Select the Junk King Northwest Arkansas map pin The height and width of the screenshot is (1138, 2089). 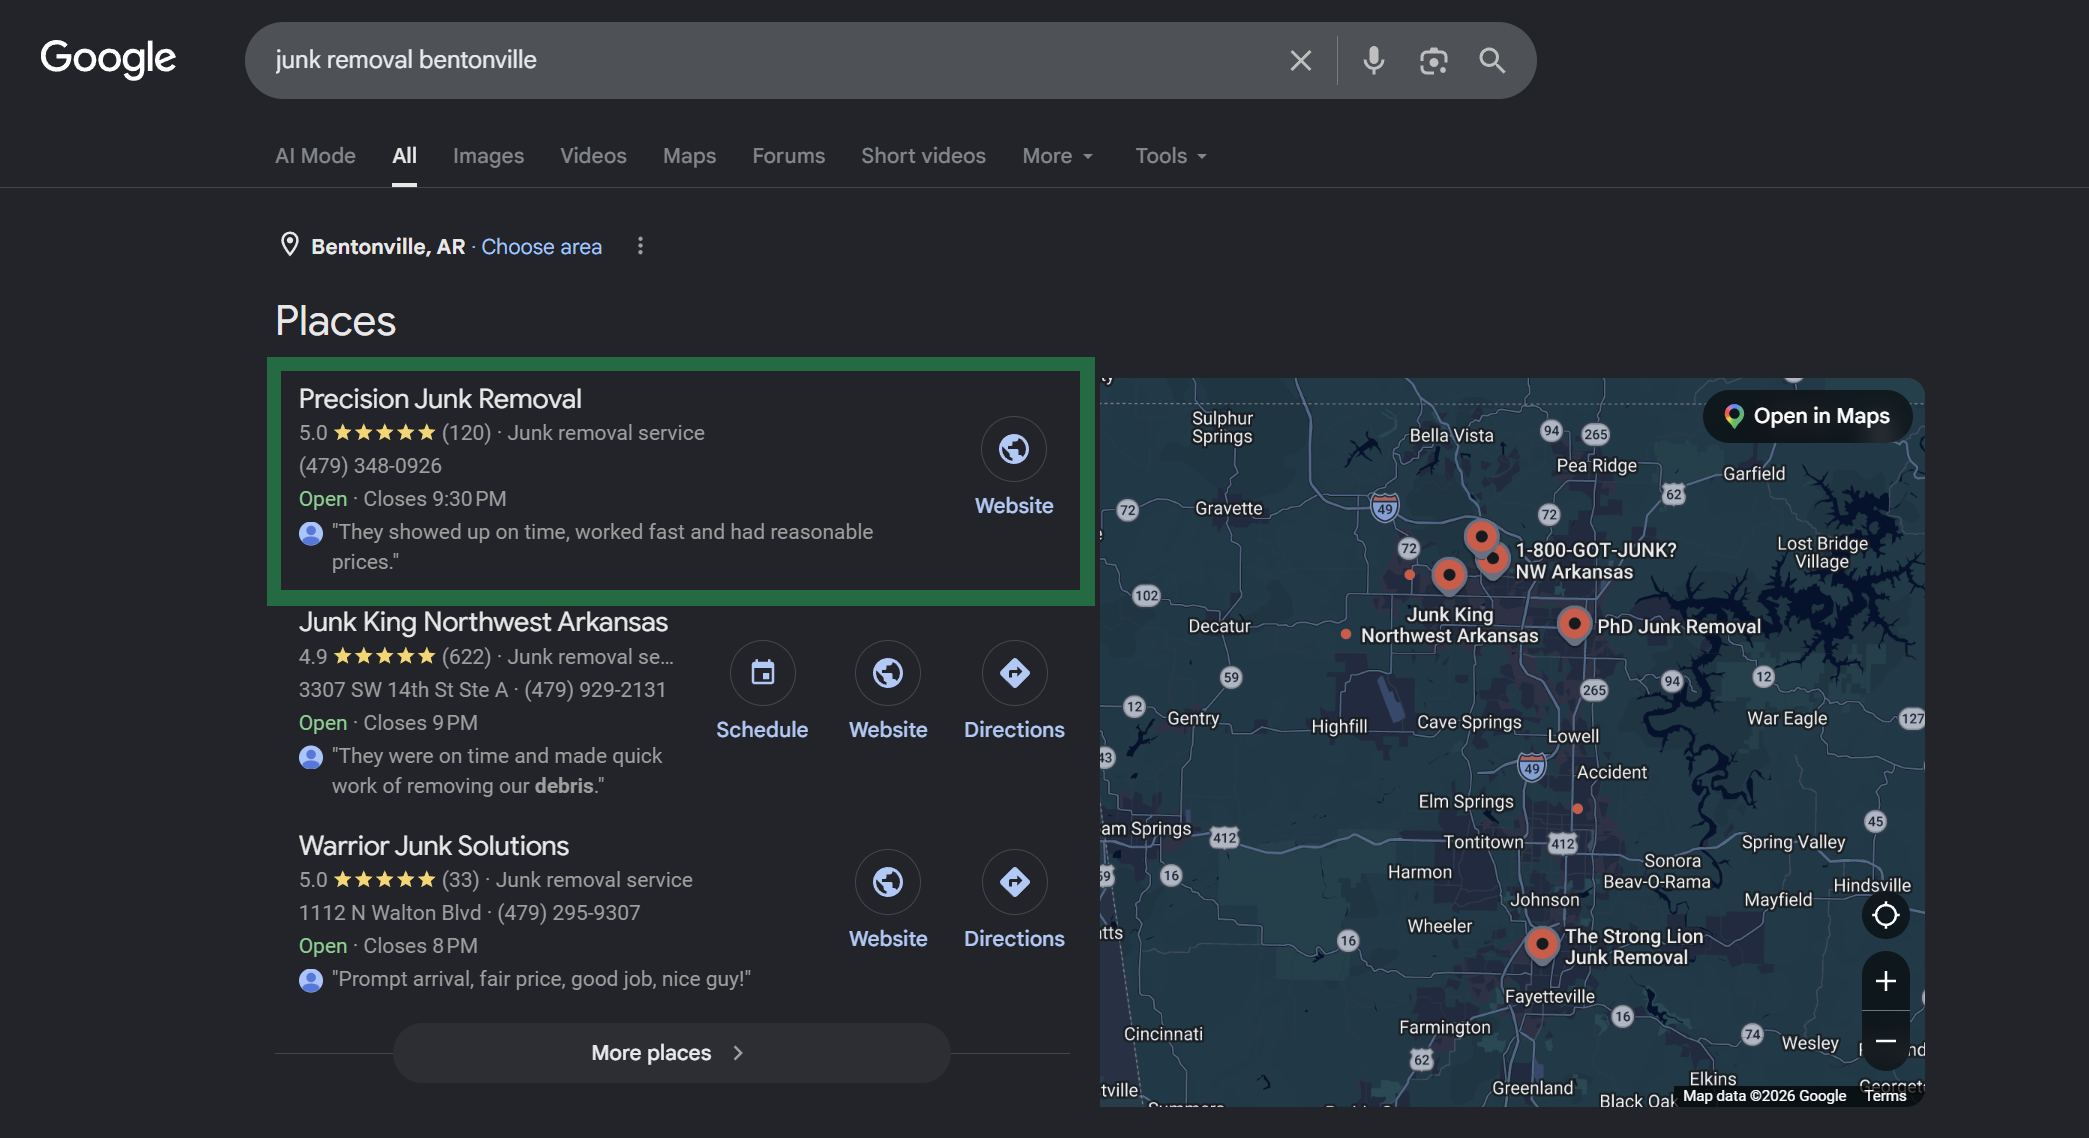point(1449,575)
